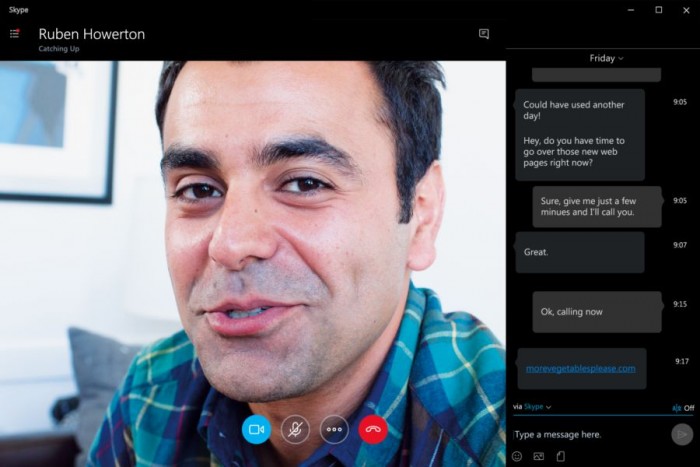
Task: Click the 9:15 timestamp
Action: pyautogui.click(x=680, y=304)
